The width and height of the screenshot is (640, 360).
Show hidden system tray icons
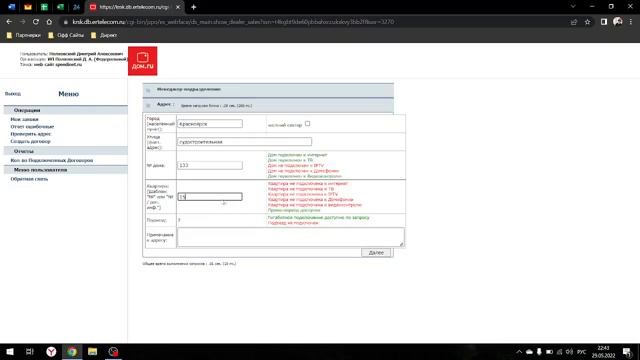[x=519, y=352]
